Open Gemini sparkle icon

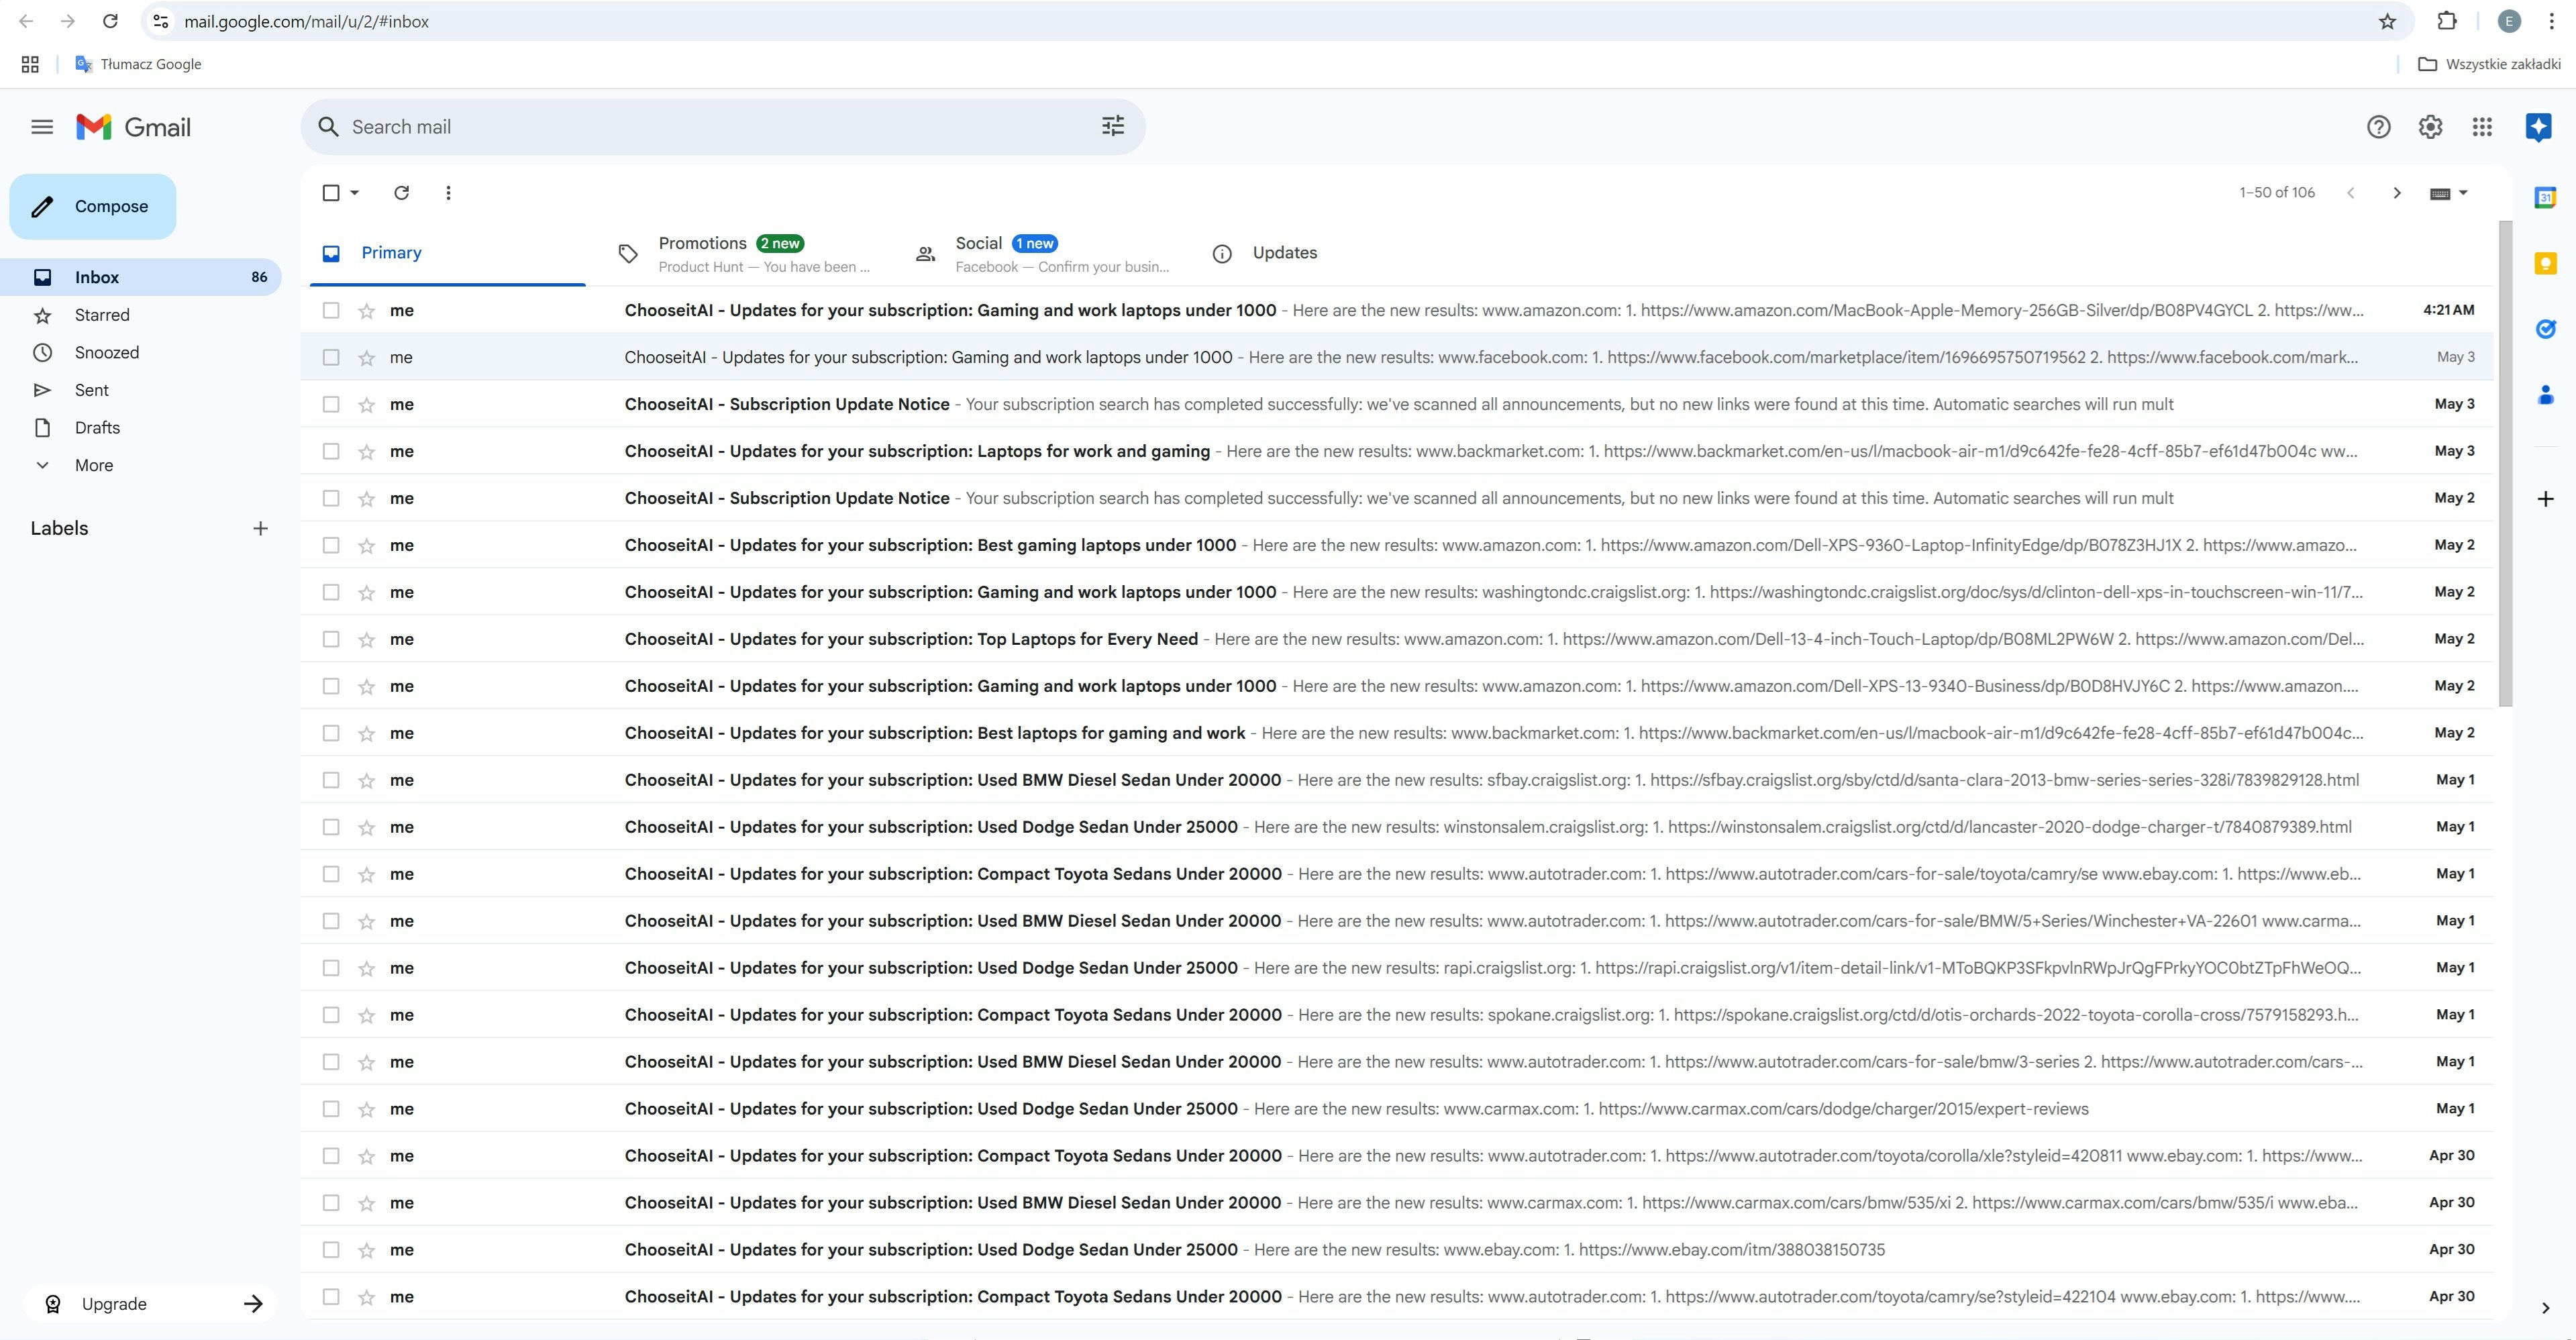(x=2538, y=127)
